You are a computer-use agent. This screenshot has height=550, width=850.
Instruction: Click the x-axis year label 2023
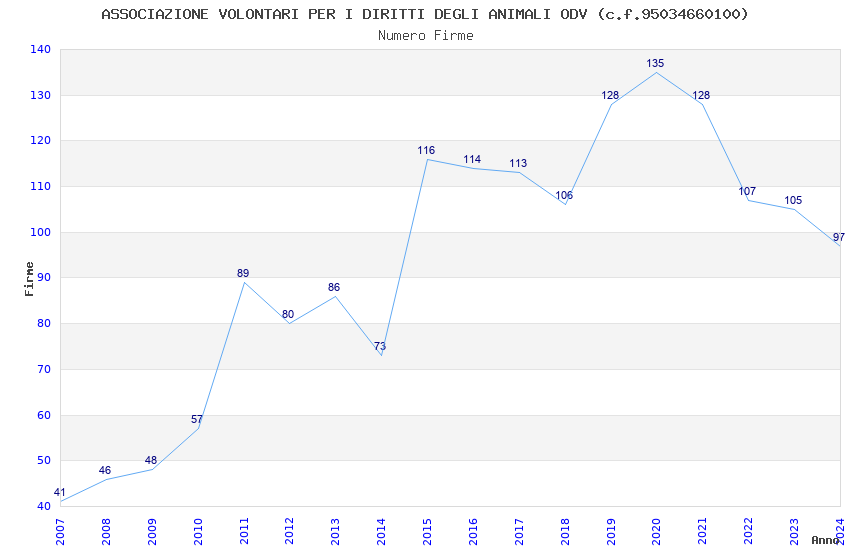794,532
